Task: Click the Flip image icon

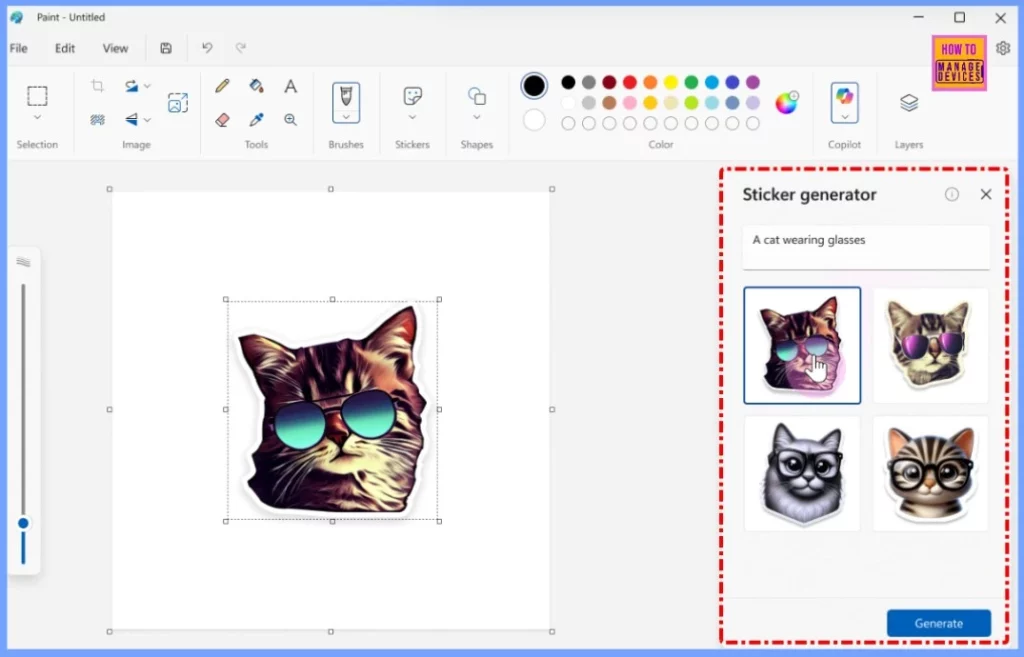Action: click(131, 120)
